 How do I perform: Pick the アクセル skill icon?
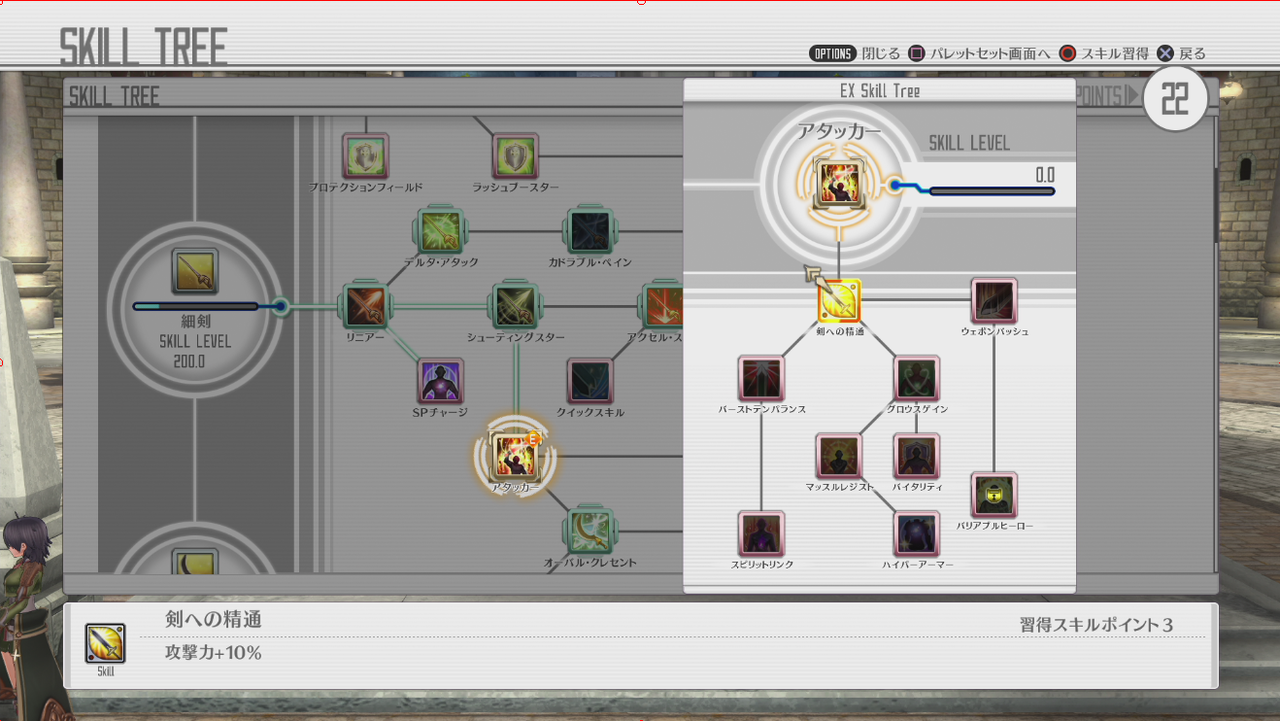click(x=662, y=306)
